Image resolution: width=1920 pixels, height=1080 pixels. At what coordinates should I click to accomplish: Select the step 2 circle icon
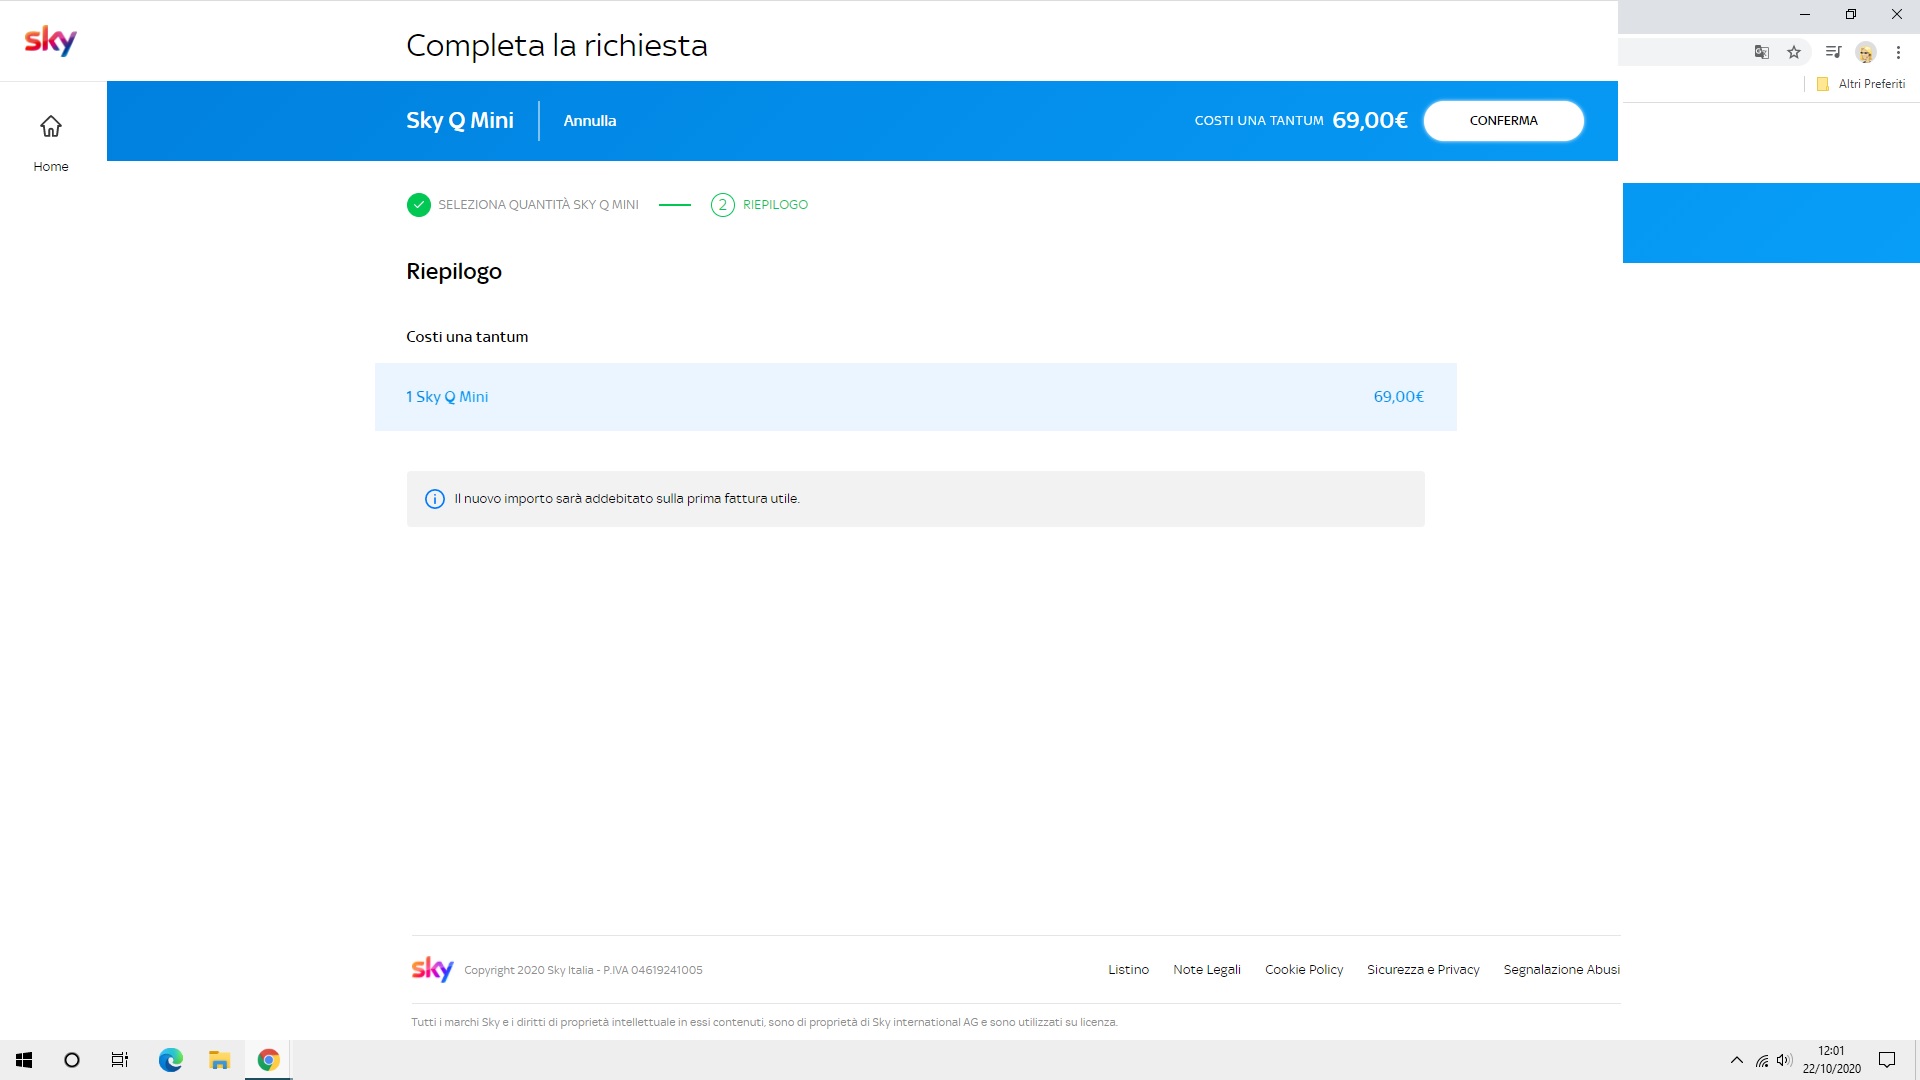(x=723, y=205)
